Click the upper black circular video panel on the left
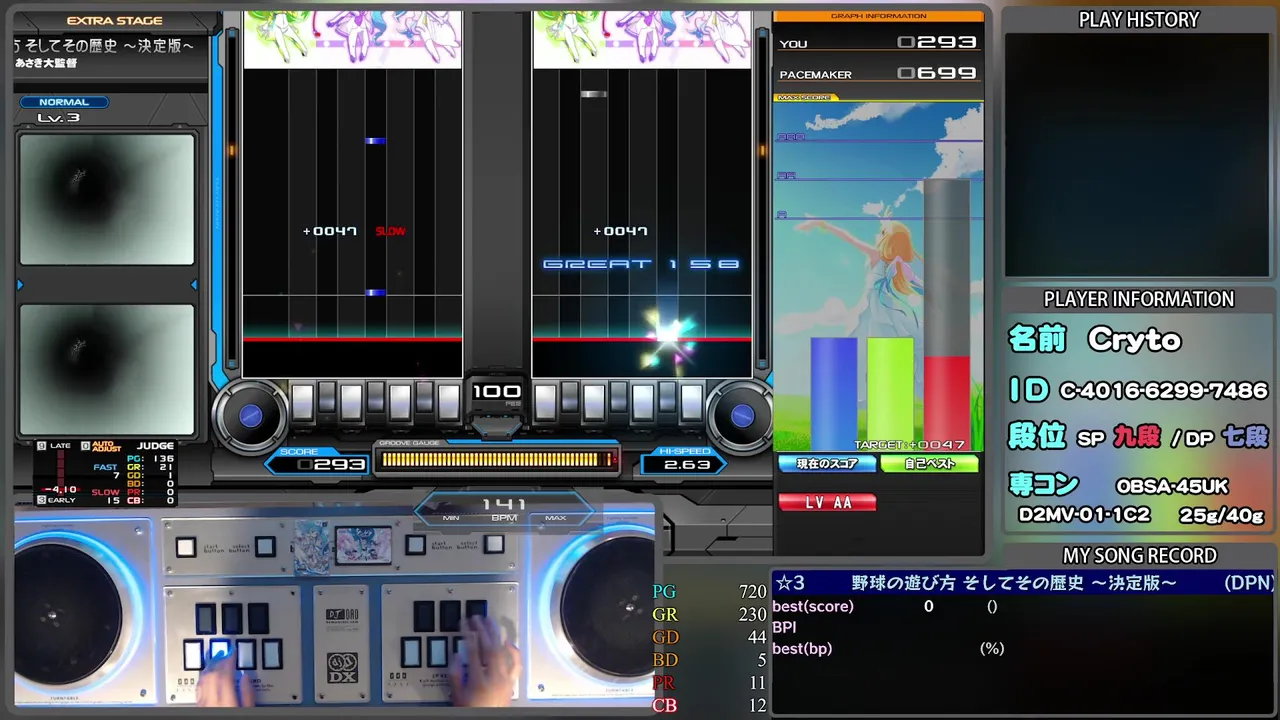Image resolution: width=1280 pixels, height=720 pixels. (107, 199)
